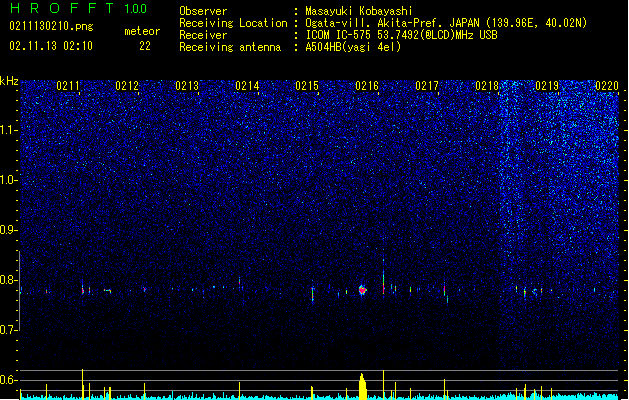Click the 0219 time marker

click(547, 86)
